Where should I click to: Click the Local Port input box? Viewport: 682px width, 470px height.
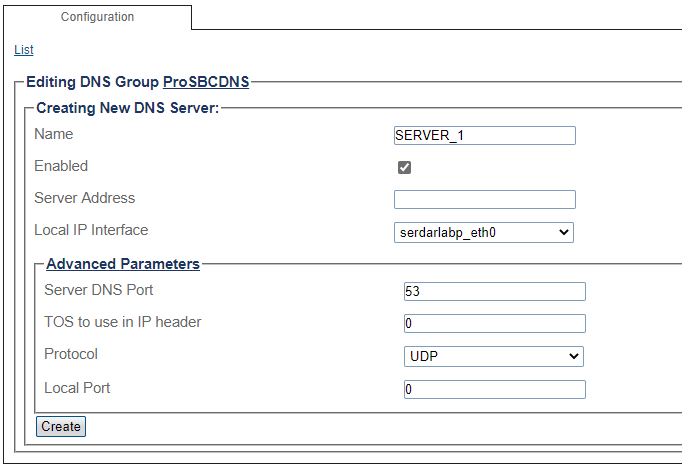coord(494,389)
